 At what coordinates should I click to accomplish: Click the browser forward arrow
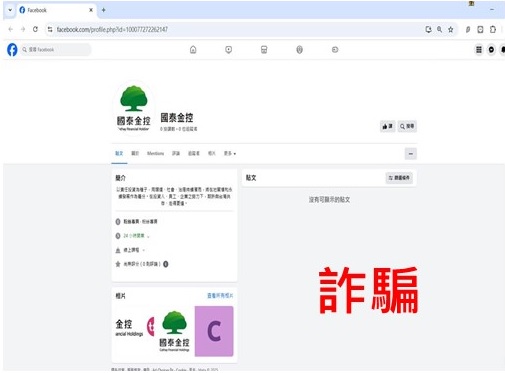point(23,29)
